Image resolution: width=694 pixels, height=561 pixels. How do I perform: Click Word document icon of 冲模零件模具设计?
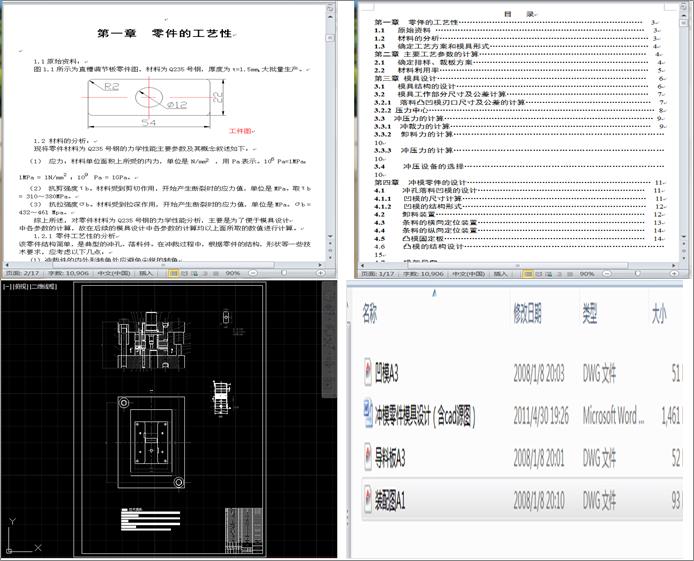pos(368,414)
